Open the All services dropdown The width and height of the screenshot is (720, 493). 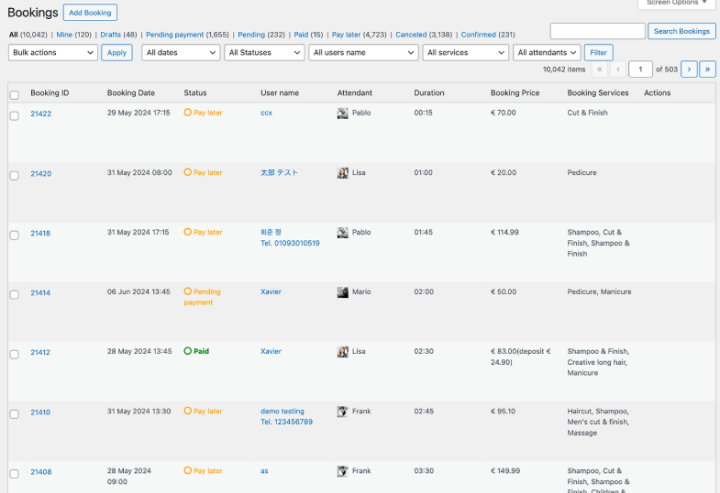tap(466, 53)
